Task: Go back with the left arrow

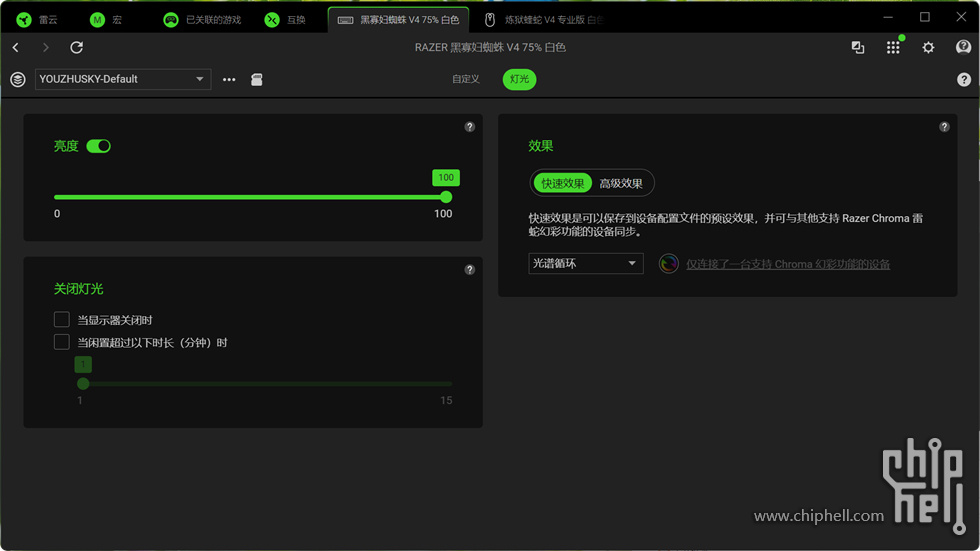Action: click(16, 47)
